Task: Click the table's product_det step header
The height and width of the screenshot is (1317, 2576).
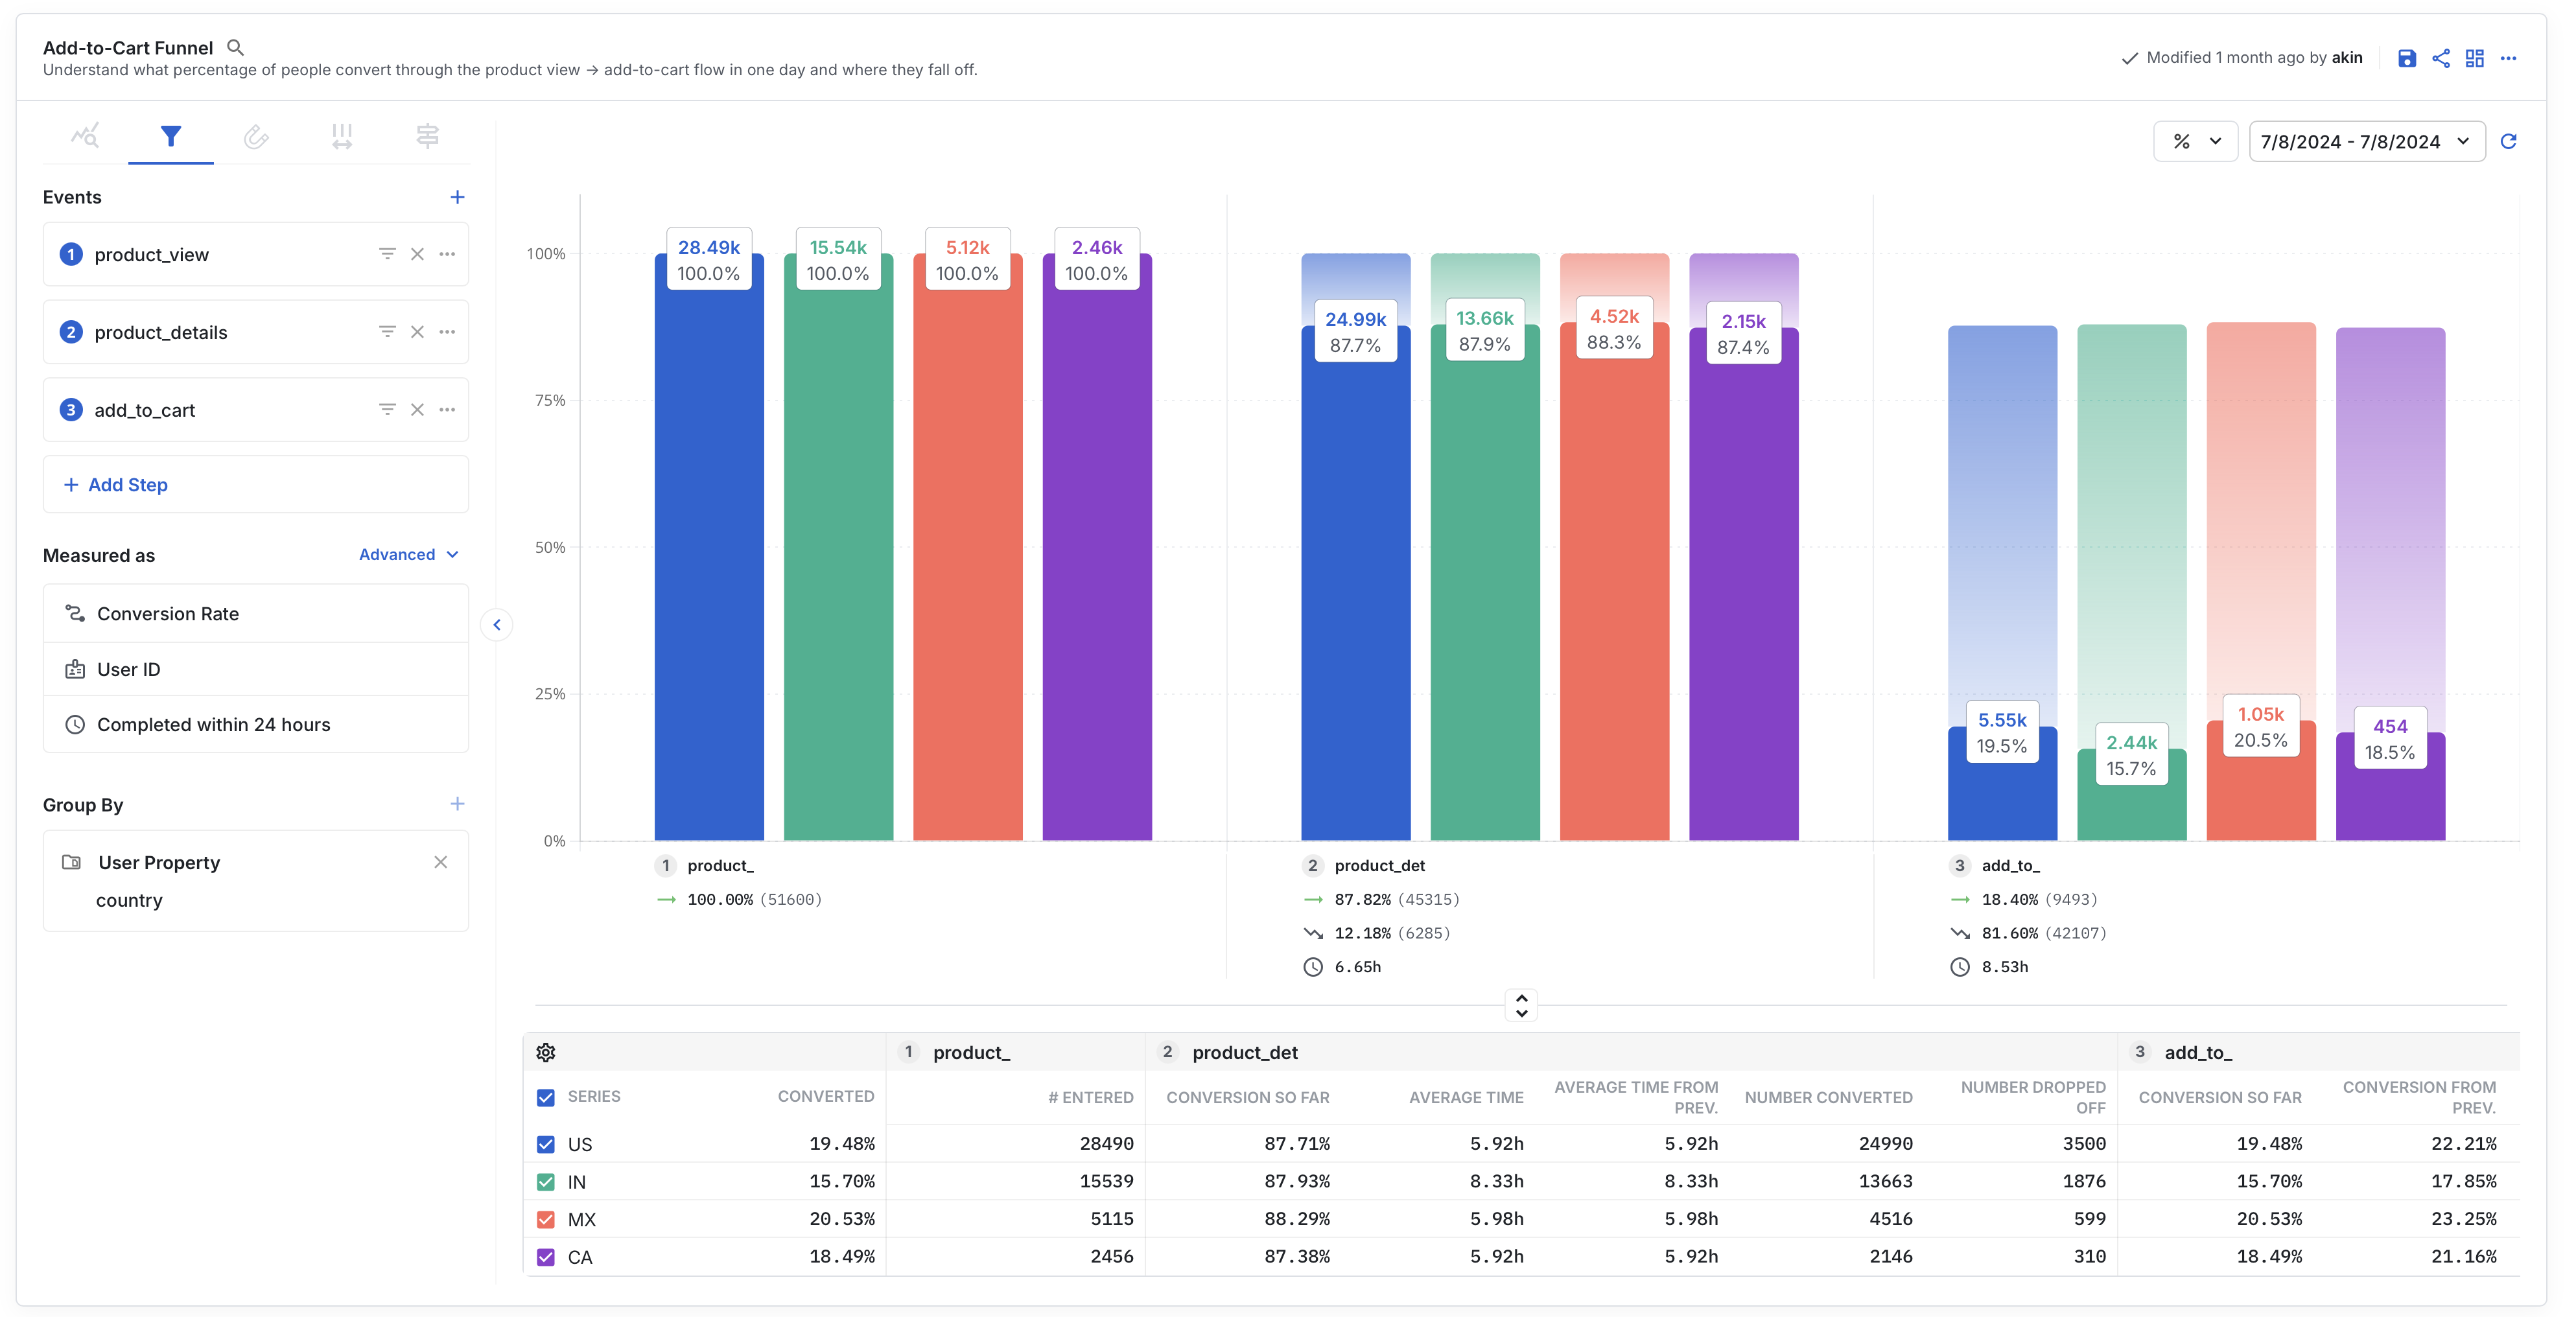Action: (x=1244, y=1053)
